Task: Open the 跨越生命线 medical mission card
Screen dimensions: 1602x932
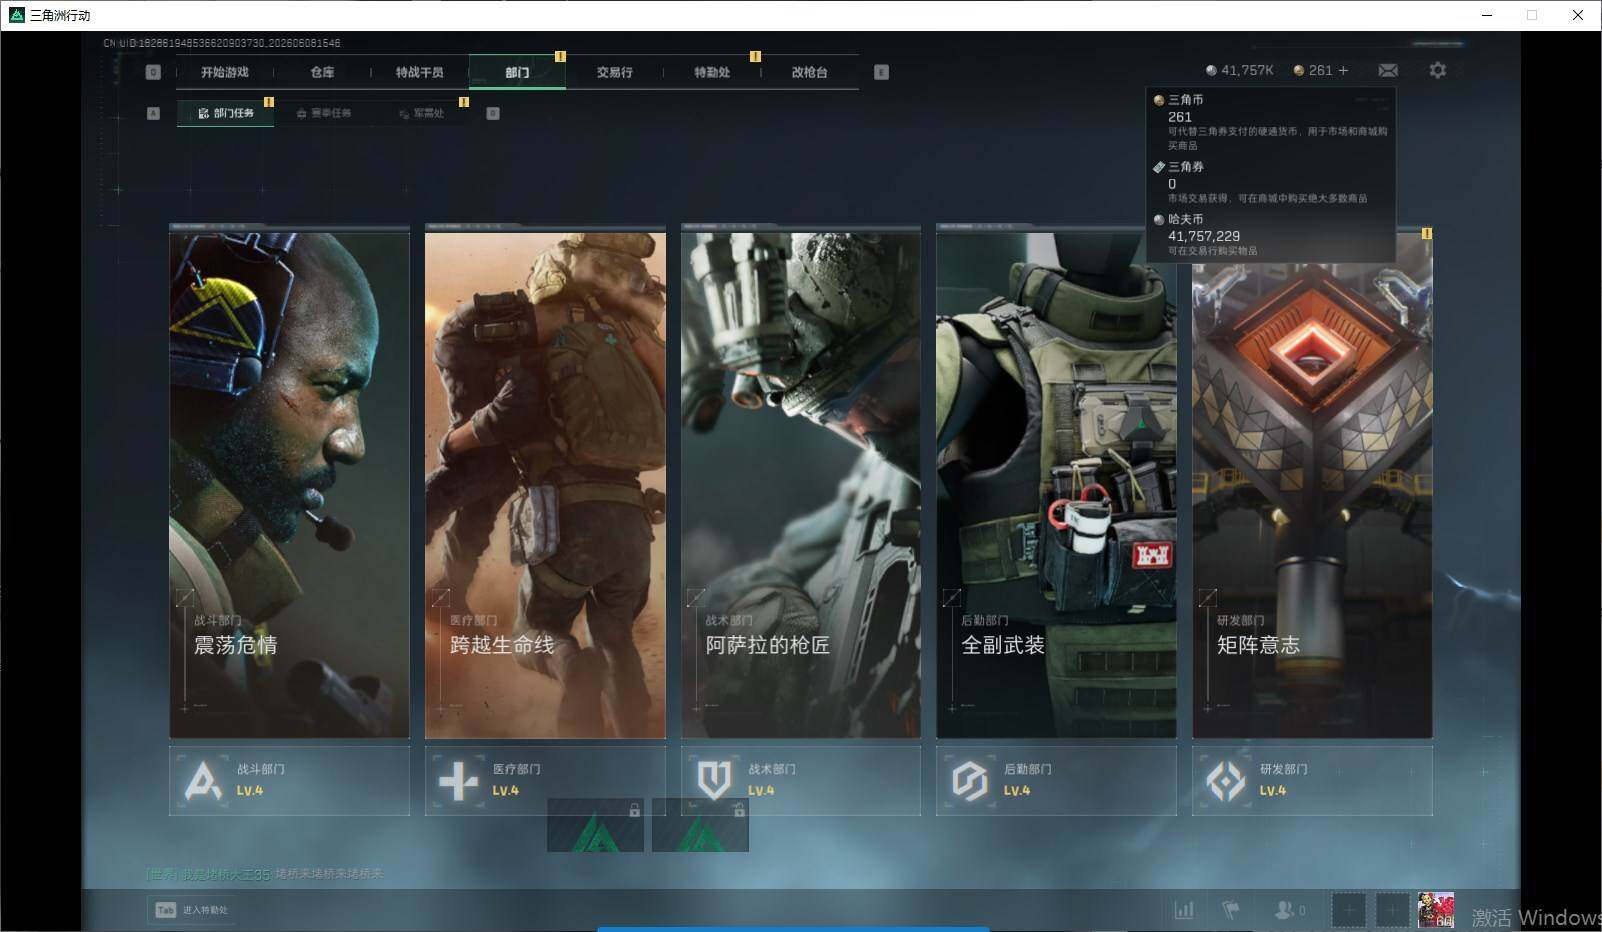Action: pos(545,482)
